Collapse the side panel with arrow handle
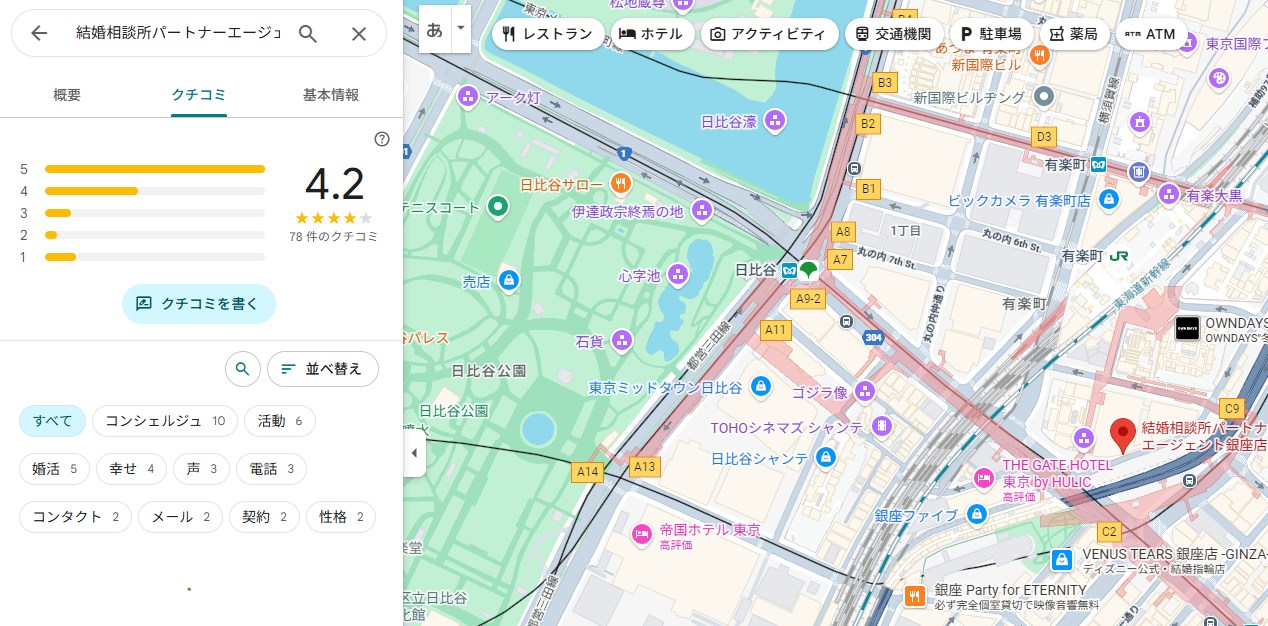1268x626 pixels. (414, 453)
